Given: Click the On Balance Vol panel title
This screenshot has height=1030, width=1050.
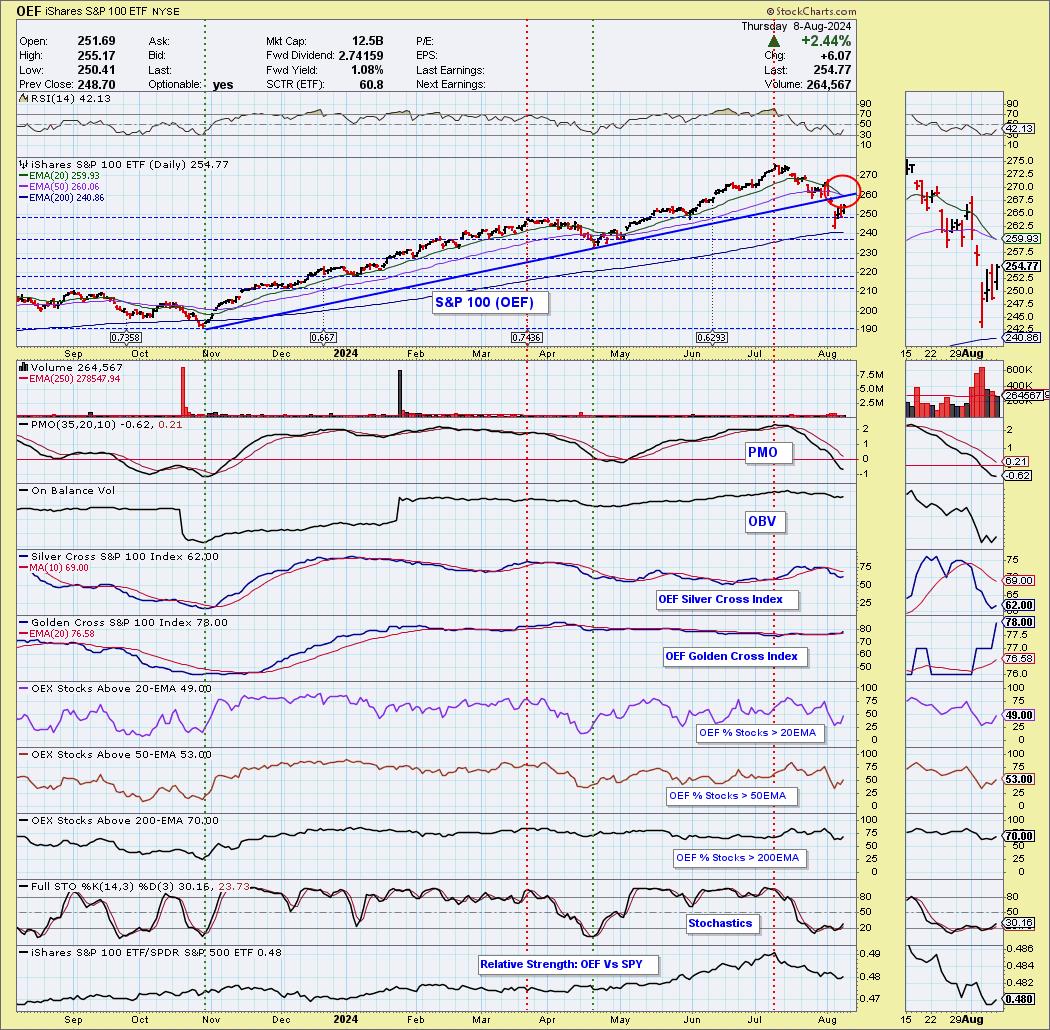Looking at the screenshot, I should [73, 490].
